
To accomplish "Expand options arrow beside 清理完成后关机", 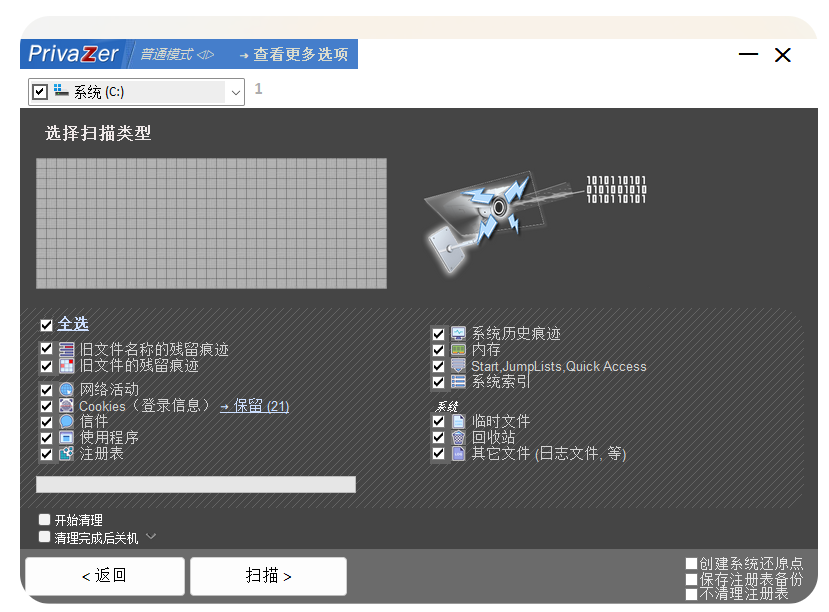I will (151, 537).
